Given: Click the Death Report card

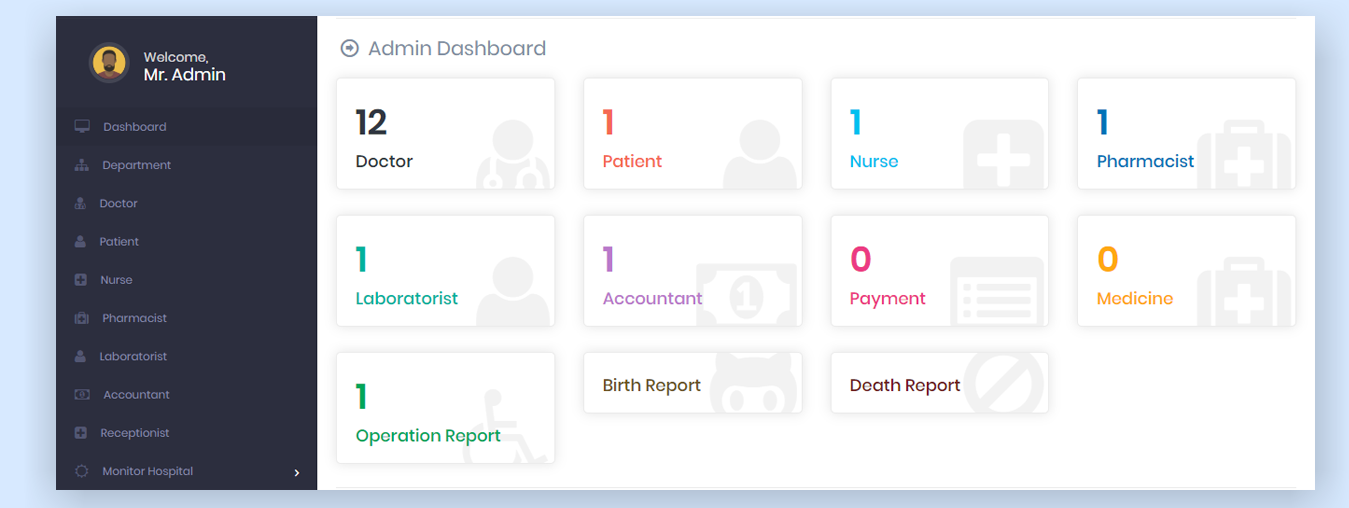Looking at the screenshot, I should click(x=939, y=383).
